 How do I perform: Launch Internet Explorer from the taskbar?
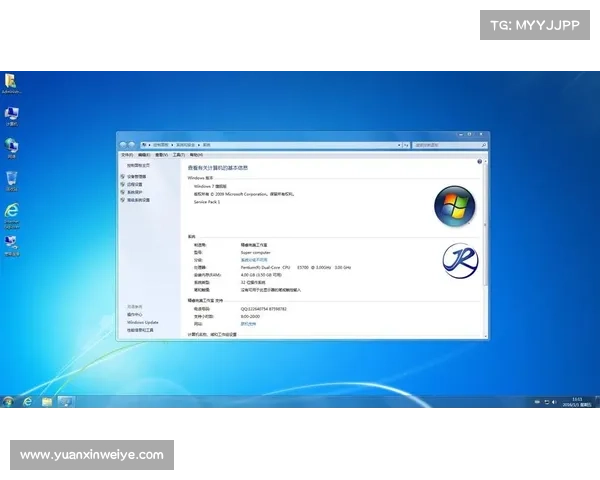[28, 401]
